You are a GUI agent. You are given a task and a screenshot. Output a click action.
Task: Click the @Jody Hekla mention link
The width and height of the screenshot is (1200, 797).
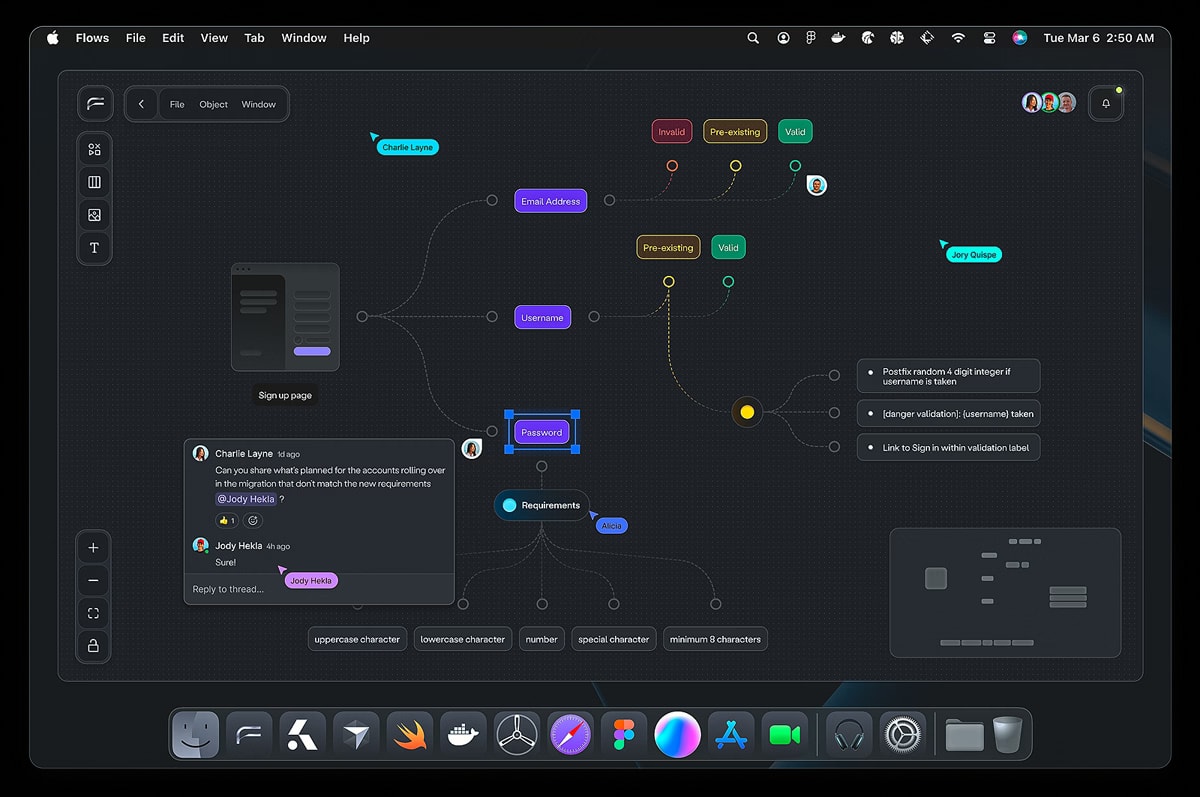pos(246,498)
